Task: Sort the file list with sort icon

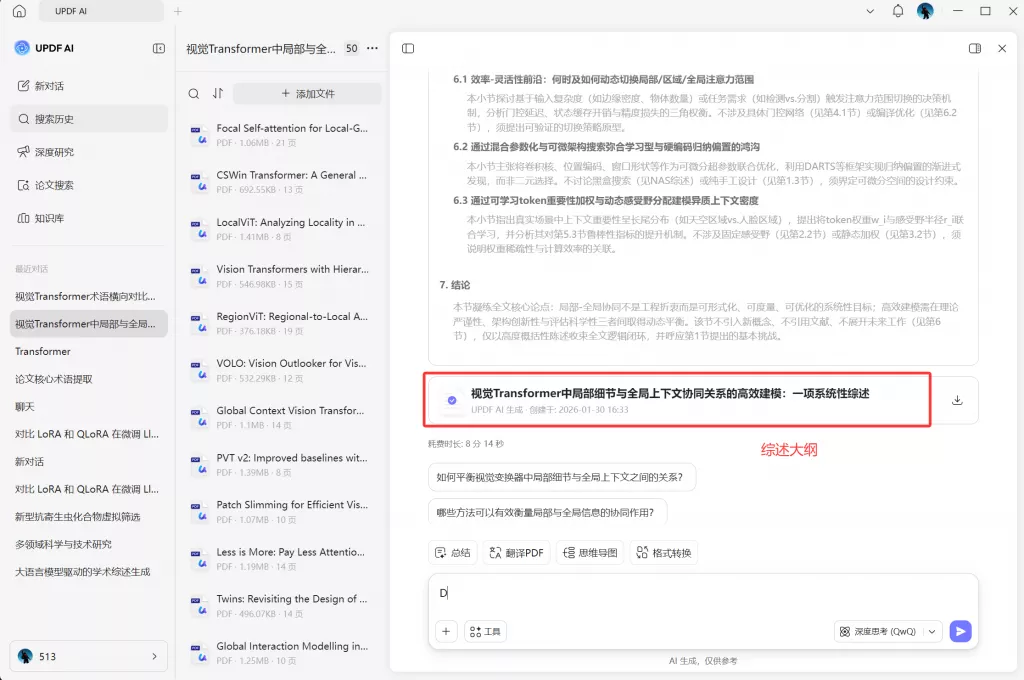Action: [x=218, y=93]
